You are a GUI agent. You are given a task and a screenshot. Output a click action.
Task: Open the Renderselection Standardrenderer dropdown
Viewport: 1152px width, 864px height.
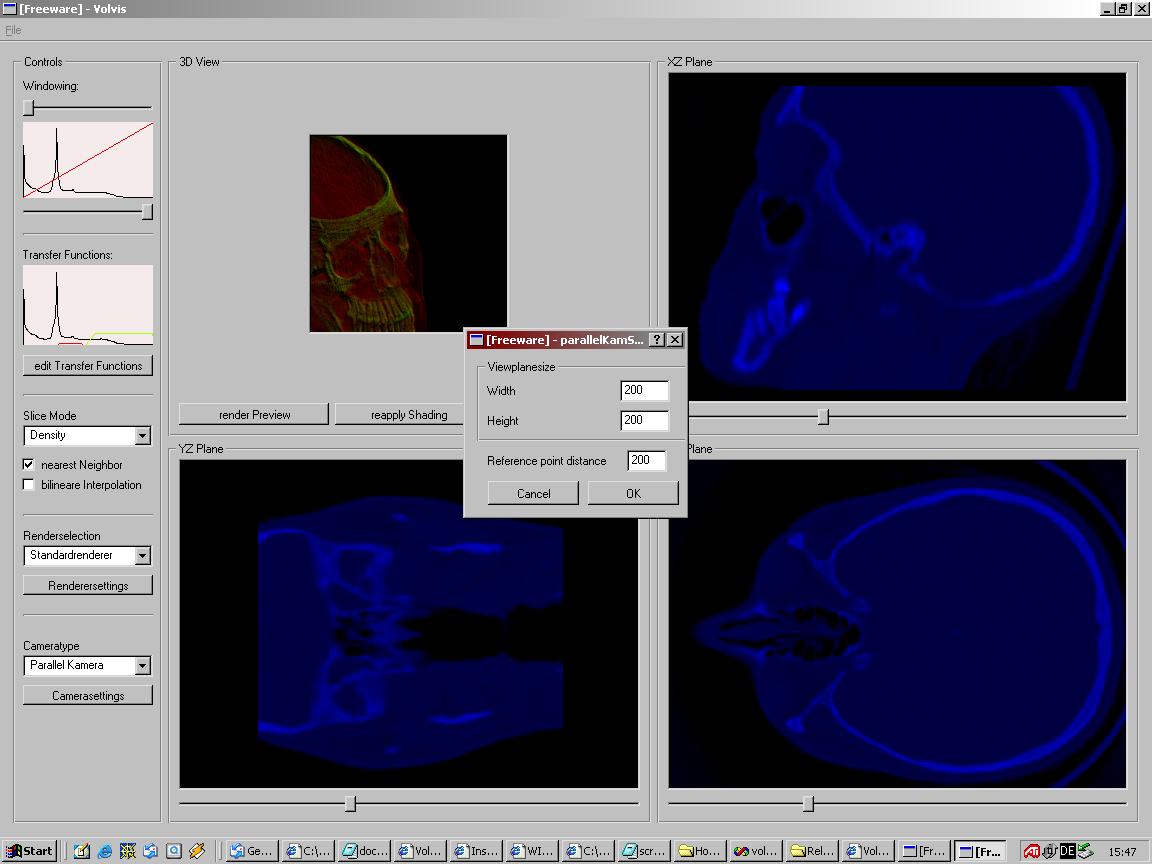[x=142, y=556]
